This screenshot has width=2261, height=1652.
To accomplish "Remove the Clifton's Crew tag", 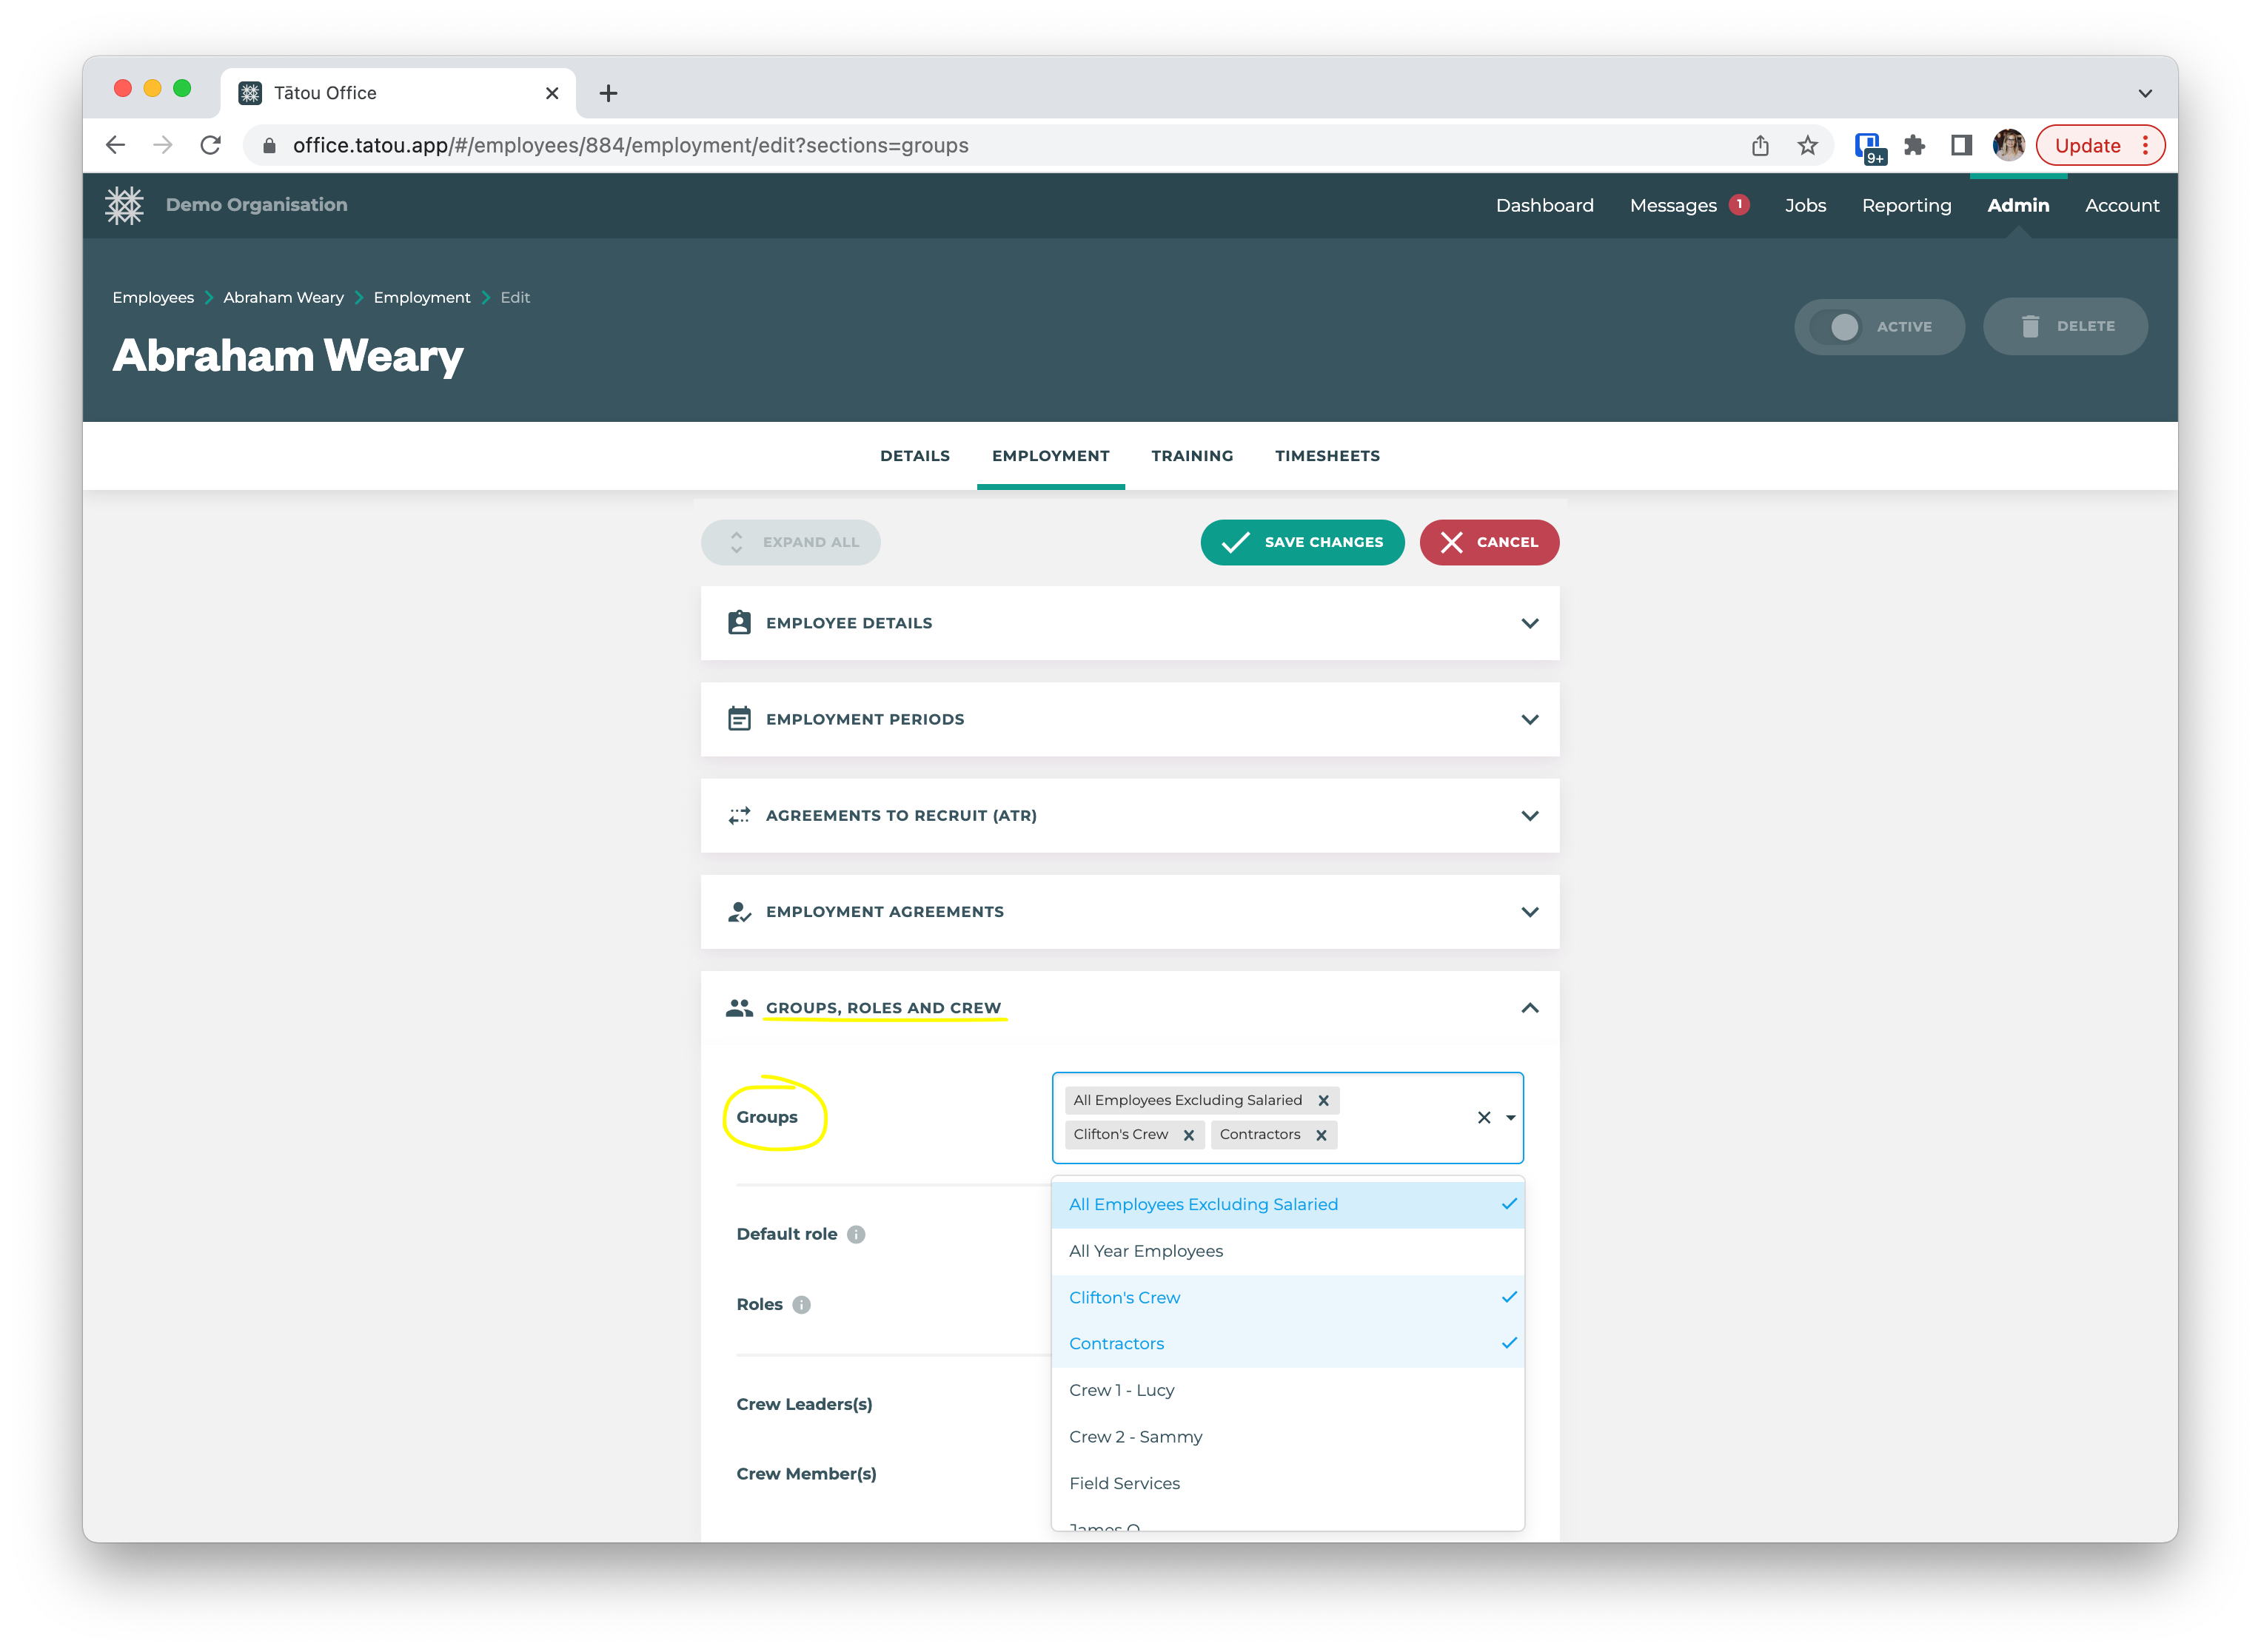I will tap(1188, 1135).
